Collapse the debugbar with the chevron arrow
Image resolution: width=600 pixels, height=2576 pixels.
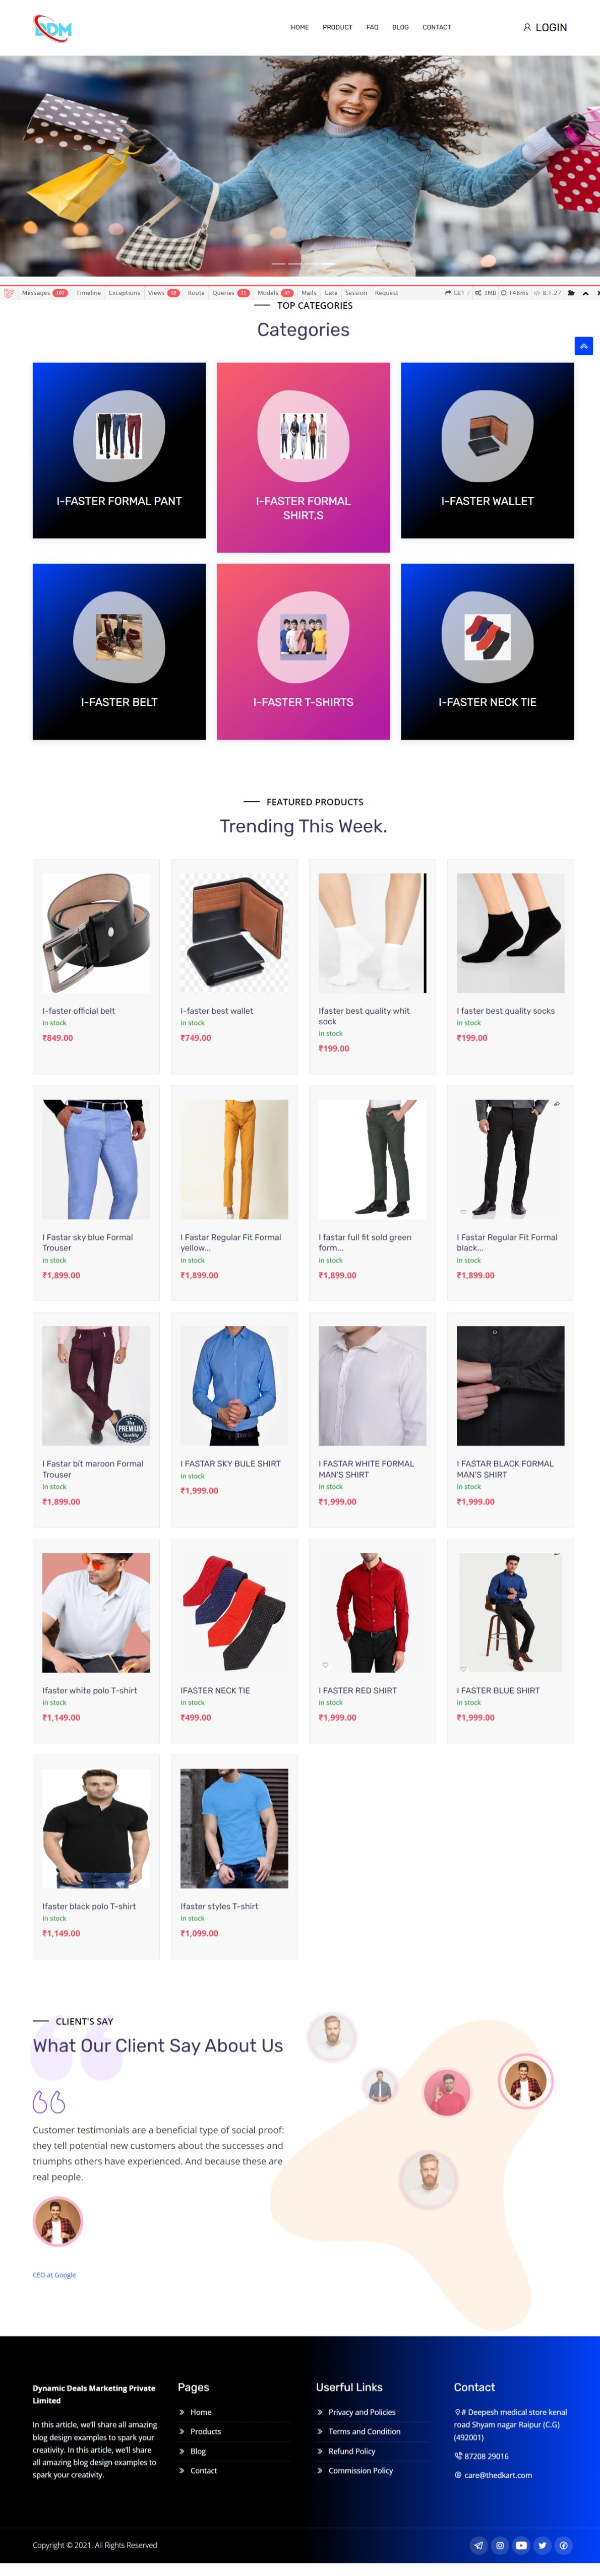(x=585, y=293)
